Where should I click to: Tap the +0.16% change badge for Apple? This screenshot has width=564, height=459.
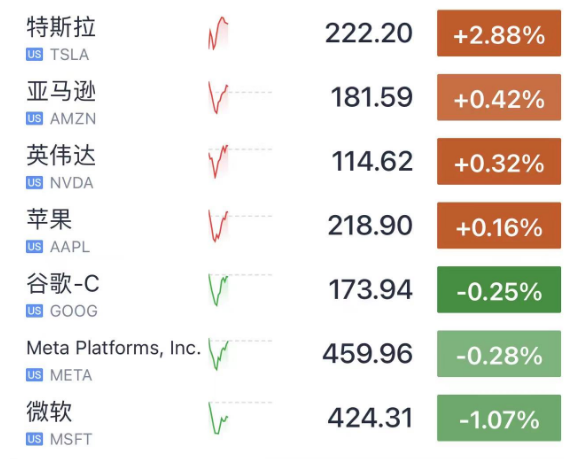(x=499, y=225)
